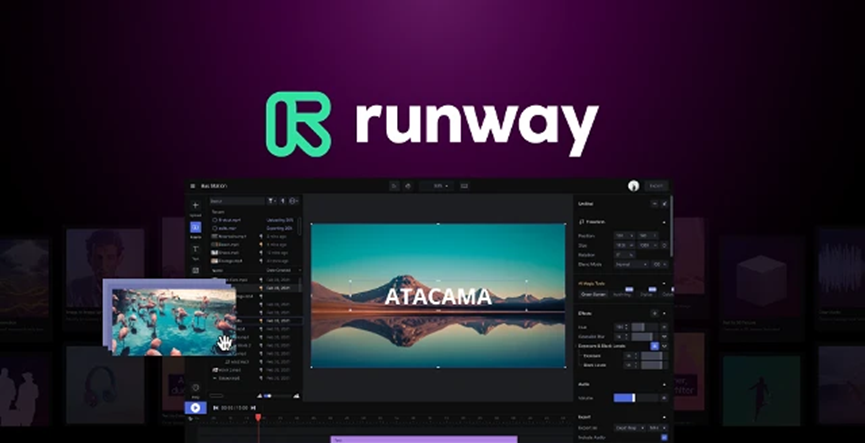Image resolution: width=865 pixels, height=443 pixels.
Task: Click the Position Y value field
Action: pos(646,236)
